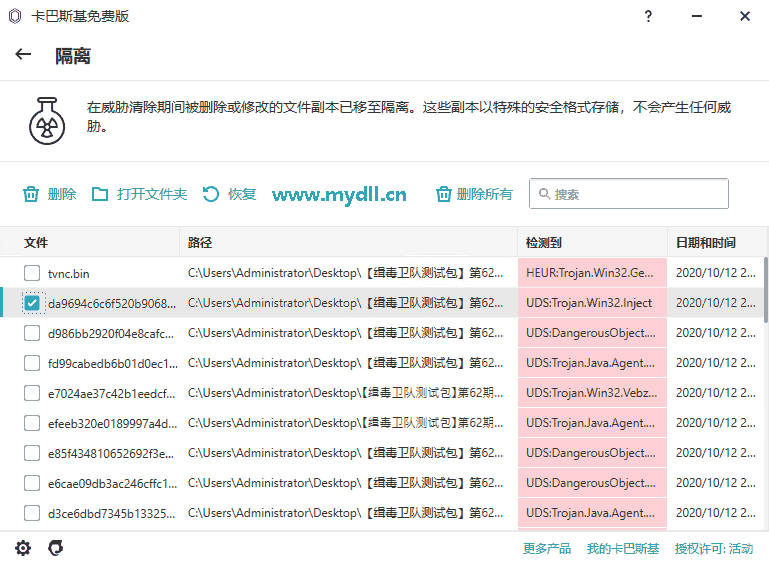
Task: Click the Kaspersky shield logo in title bar
Action: pyautogui.click(x=15, y=16)
